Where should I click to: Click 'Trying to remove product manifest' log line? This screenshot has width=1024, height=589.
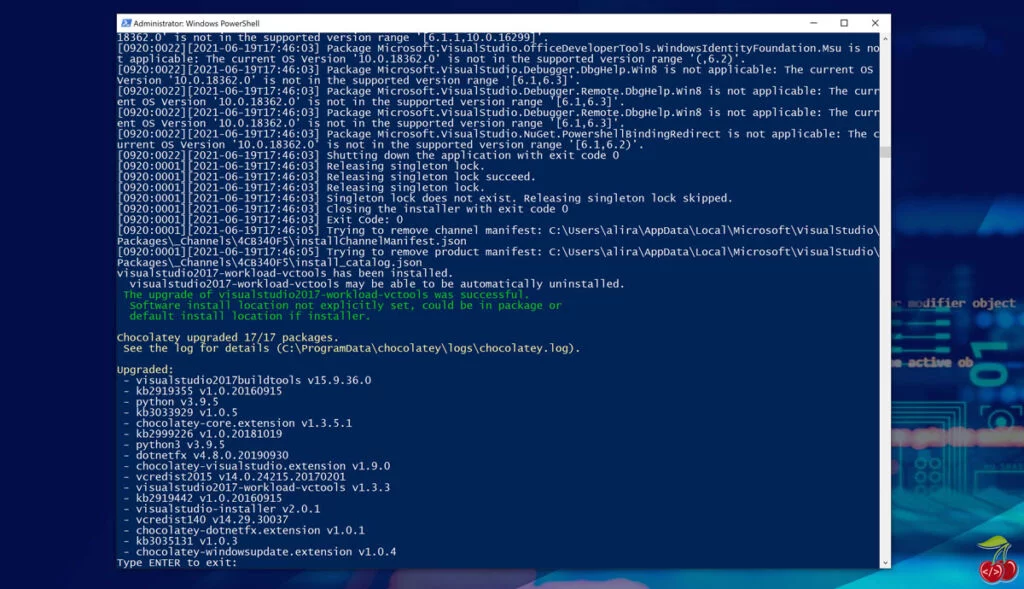tap(498, 252)
